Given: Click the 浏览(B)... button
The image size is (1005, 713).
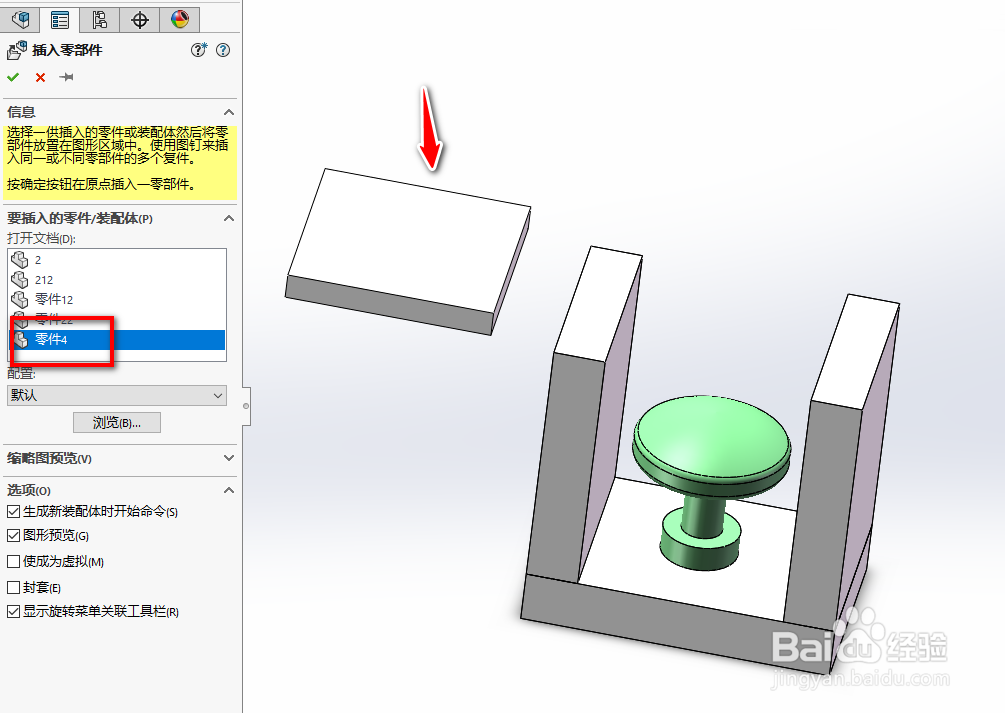Looking at the screenshot, I should [x=117, y=423].
